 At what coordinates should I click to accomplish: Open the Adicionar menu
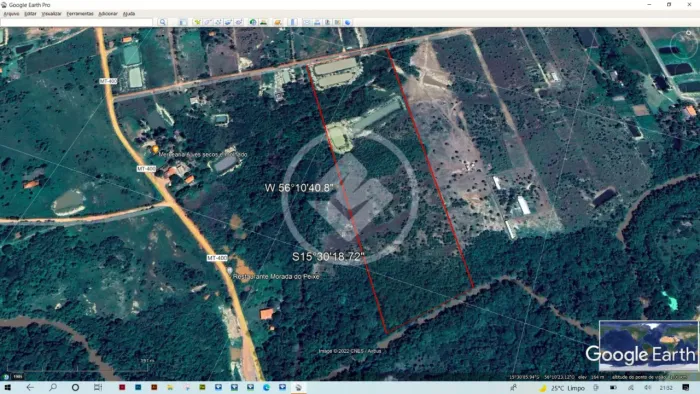(x=108, y=14)
